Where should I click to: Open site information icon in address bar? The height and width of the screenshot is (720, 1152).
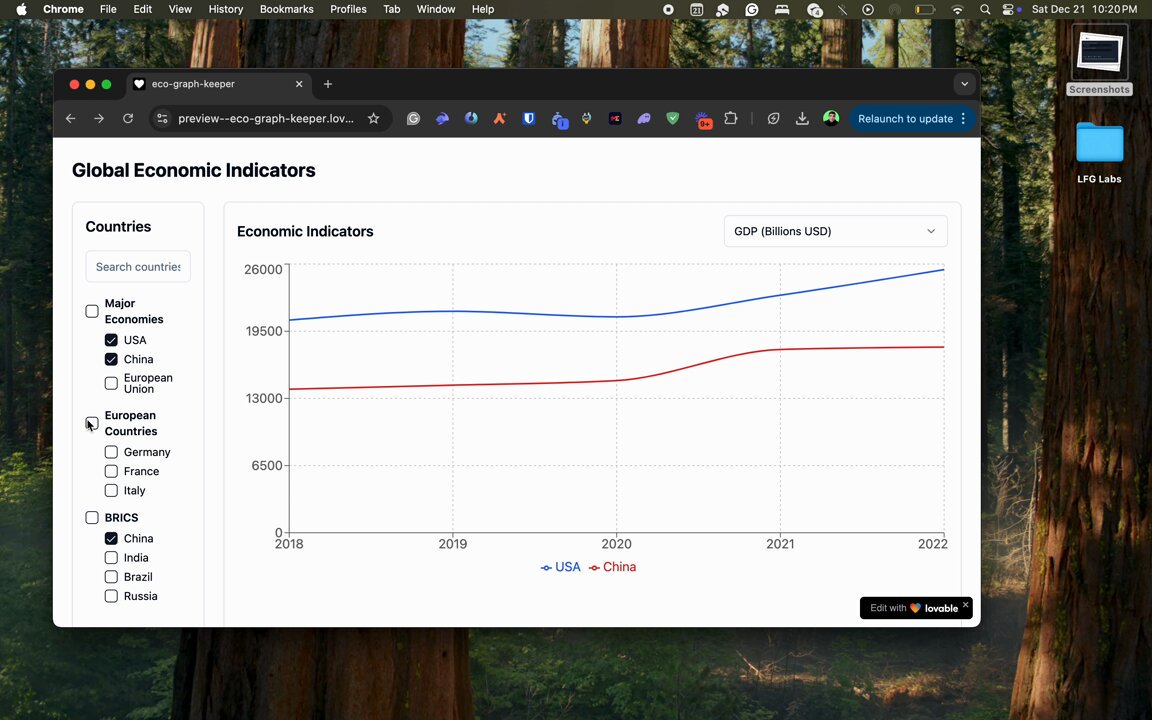[x=162, y=118]
